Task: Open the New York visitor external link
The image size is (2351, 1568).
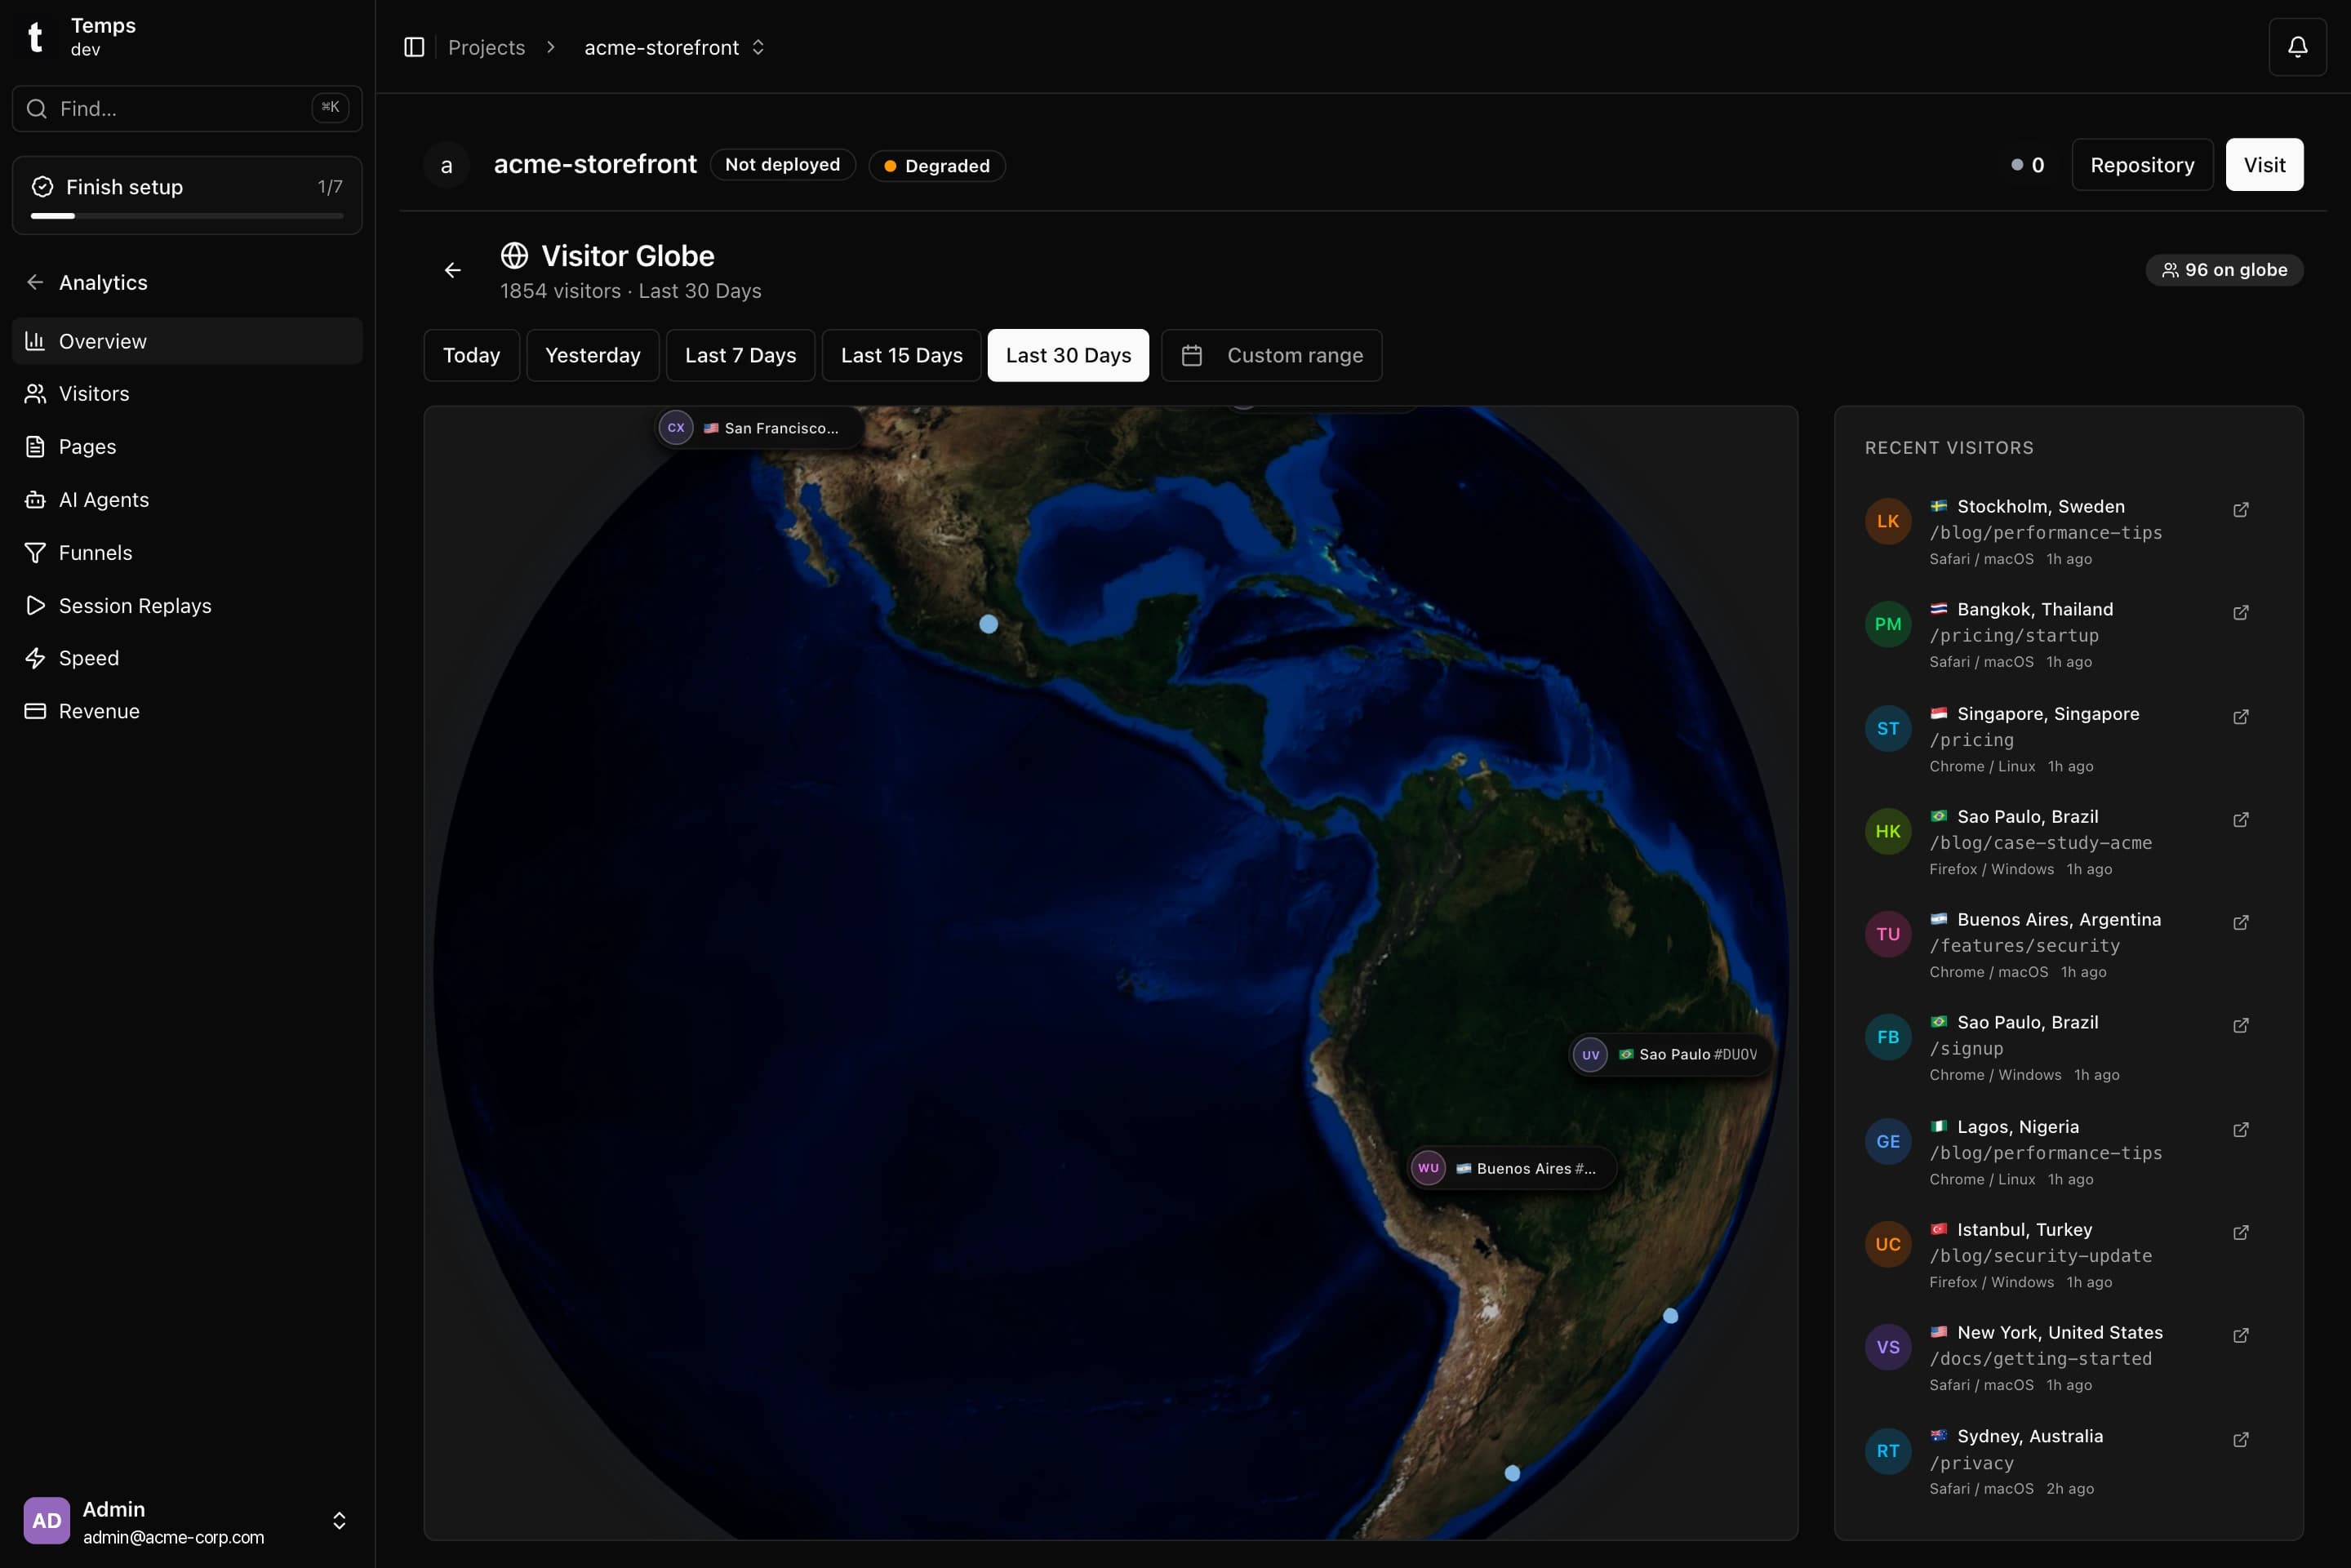Action: click(2241, 1335)
